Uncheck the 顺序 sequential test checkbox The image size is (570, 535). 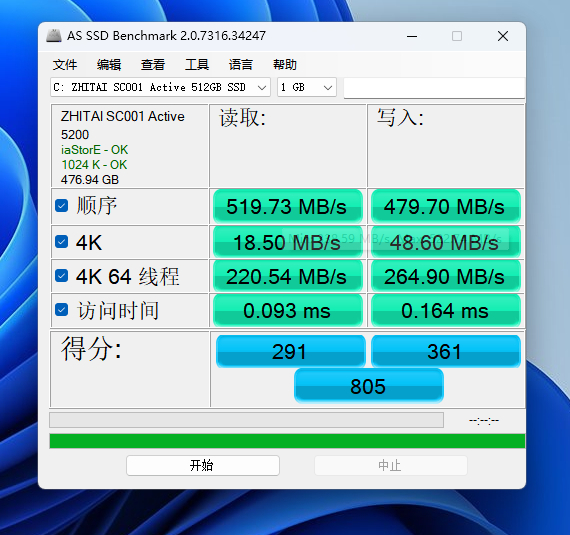click(x=61, y=205)
